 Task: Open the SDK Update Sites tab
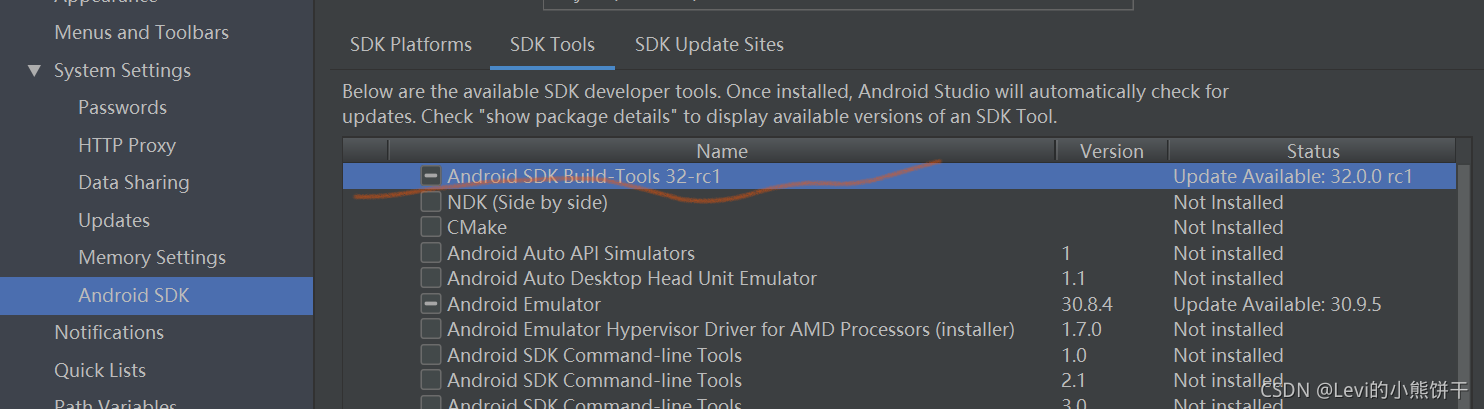709,45
